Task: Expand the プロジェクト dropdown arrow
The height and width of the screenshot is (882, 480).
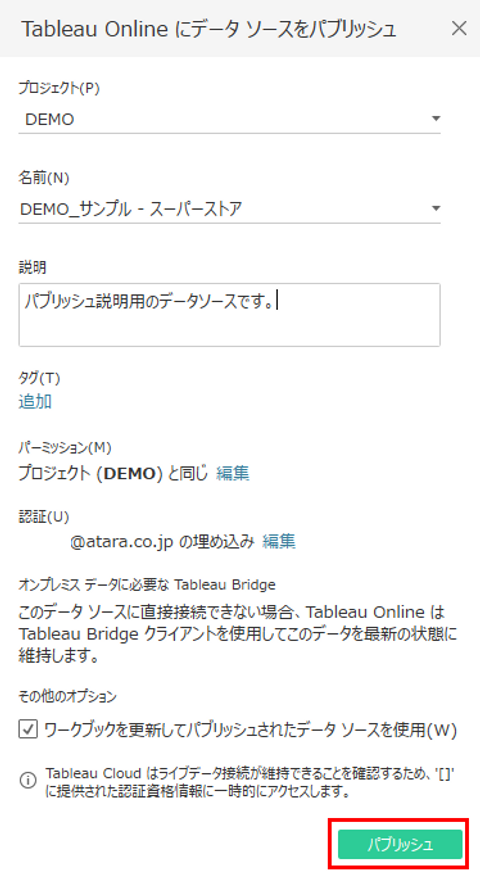Action: pos(436,119)
